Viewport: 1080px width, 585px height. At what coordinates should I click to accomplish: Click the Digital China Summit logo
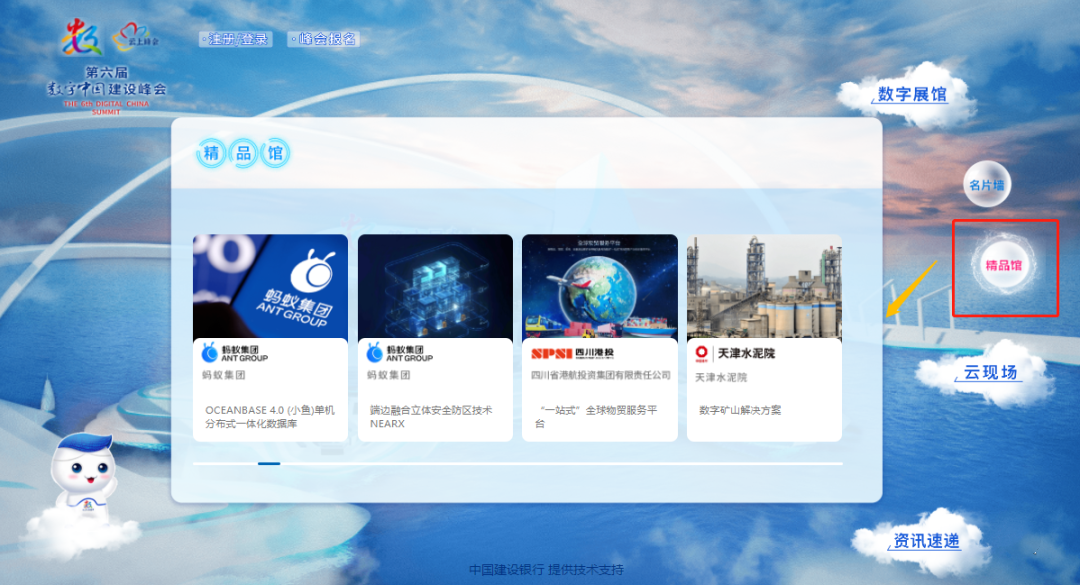81,37
